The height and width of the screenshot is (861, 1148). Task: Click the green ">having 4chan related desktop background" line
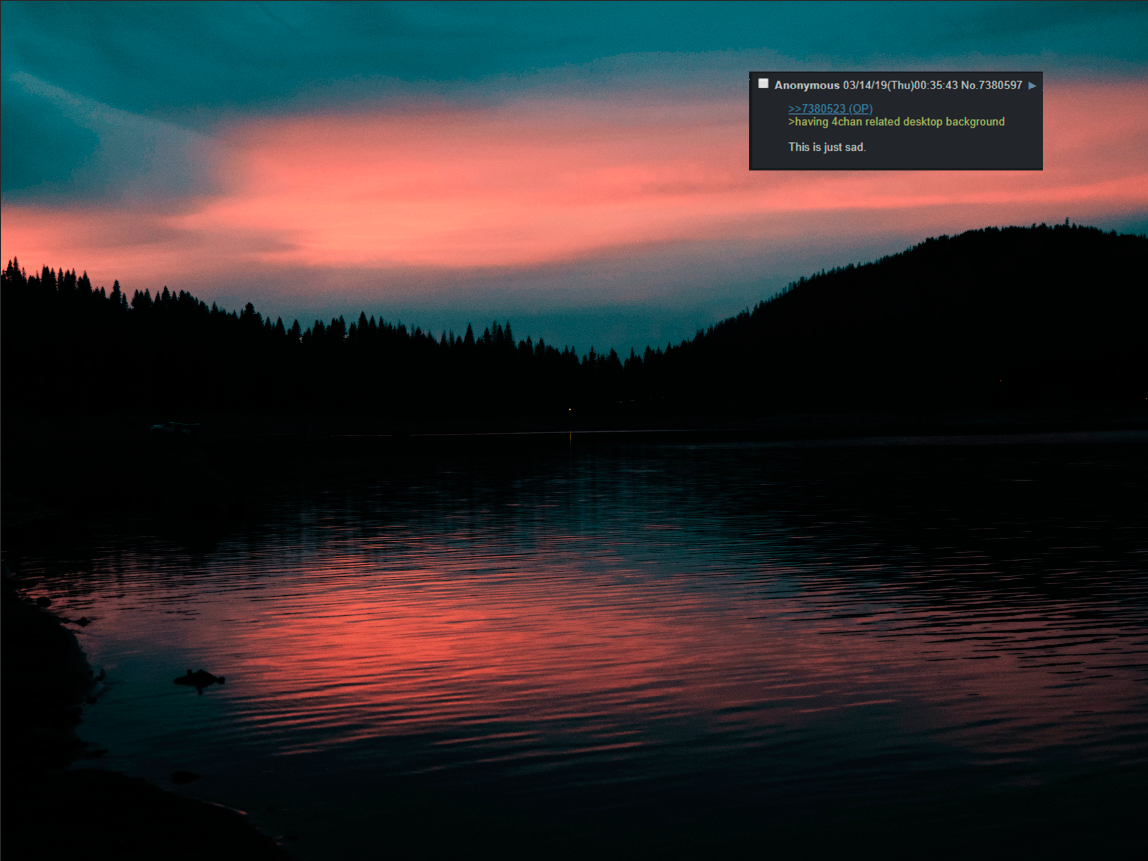[x=896, y=122]
